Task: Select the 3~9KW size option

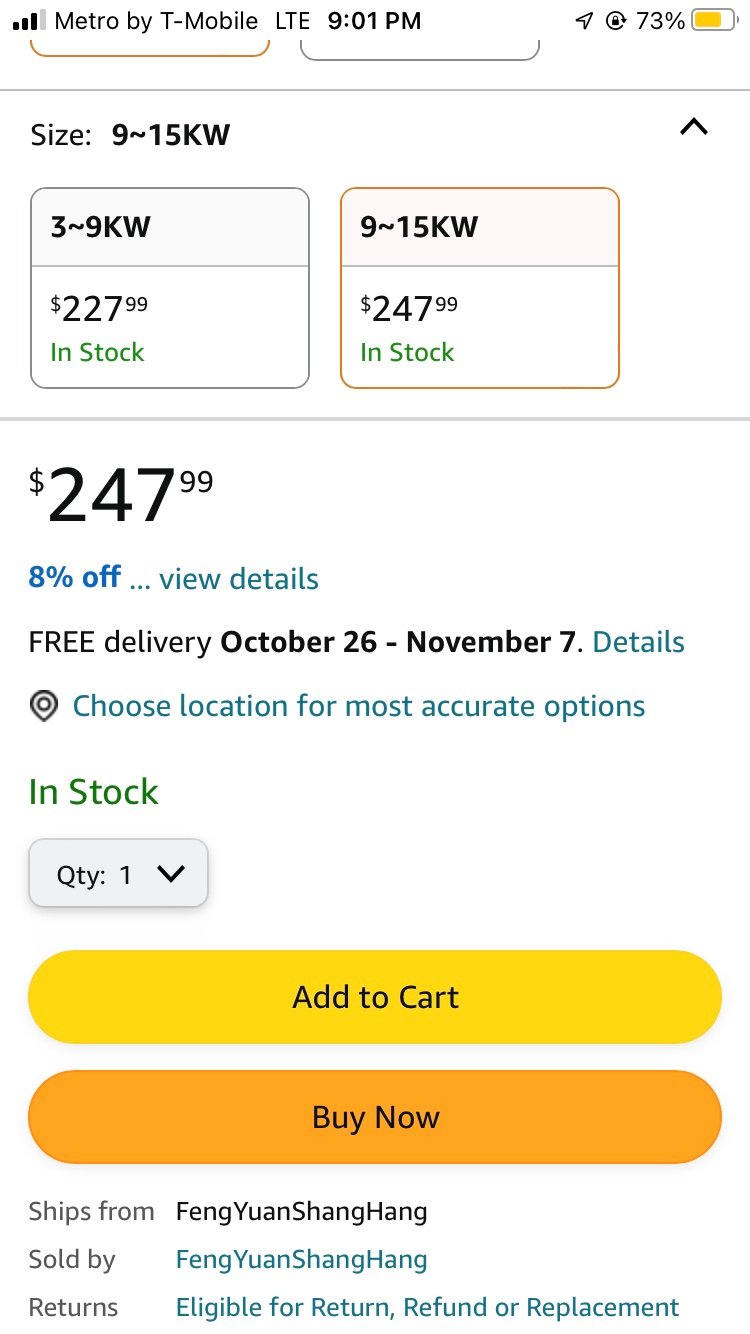Action: click(x=170, y=288)
